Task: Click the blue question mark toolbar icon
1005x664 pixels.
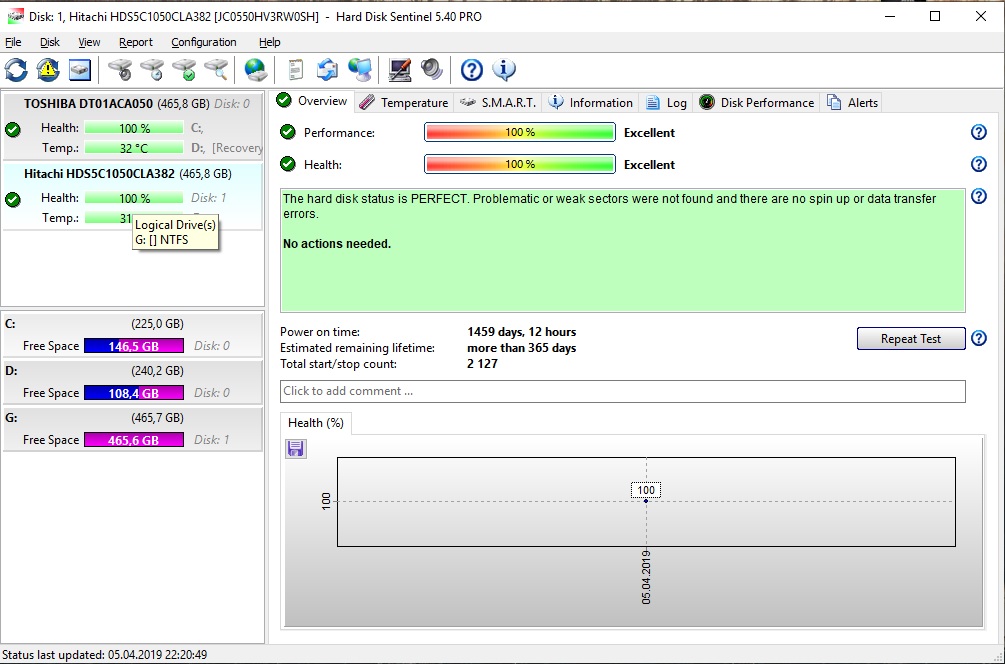Action: point(472,70)
